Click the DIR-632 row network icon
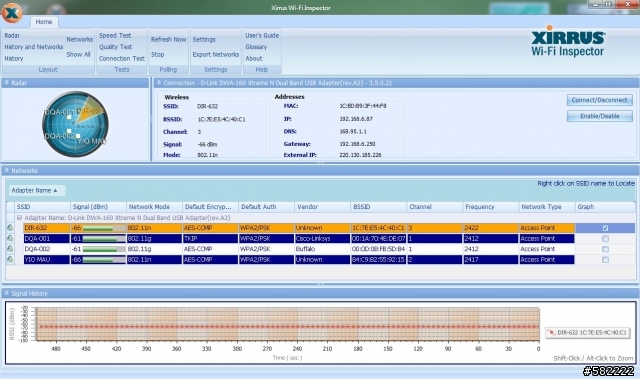This screenshot has height=379, width=640. click(x=10, y=228)
